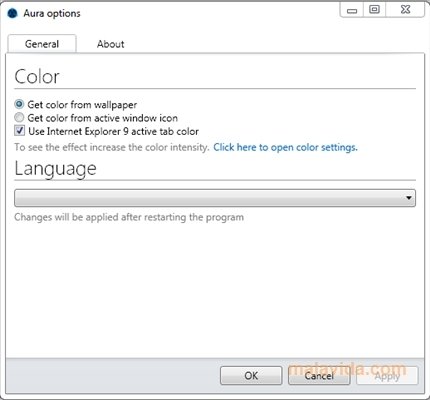The height and width of the screenshot is (400, 430).
Task: Click the disabled Apply button
Action: pyautogui.click(x=387, y=376)
